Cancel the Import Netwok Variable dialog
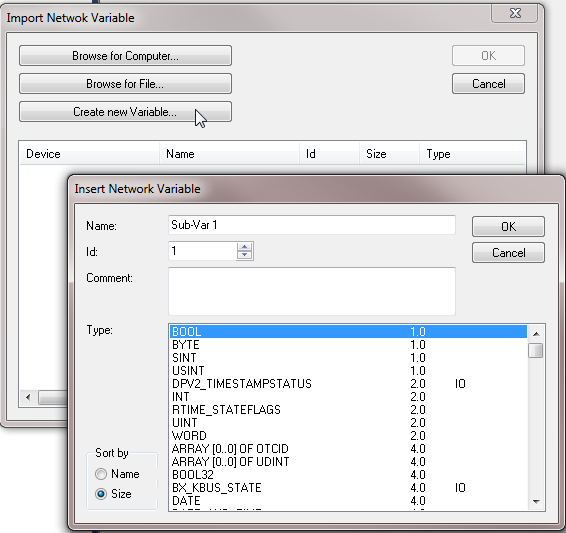The image size is (566, 533). (488, 84)
